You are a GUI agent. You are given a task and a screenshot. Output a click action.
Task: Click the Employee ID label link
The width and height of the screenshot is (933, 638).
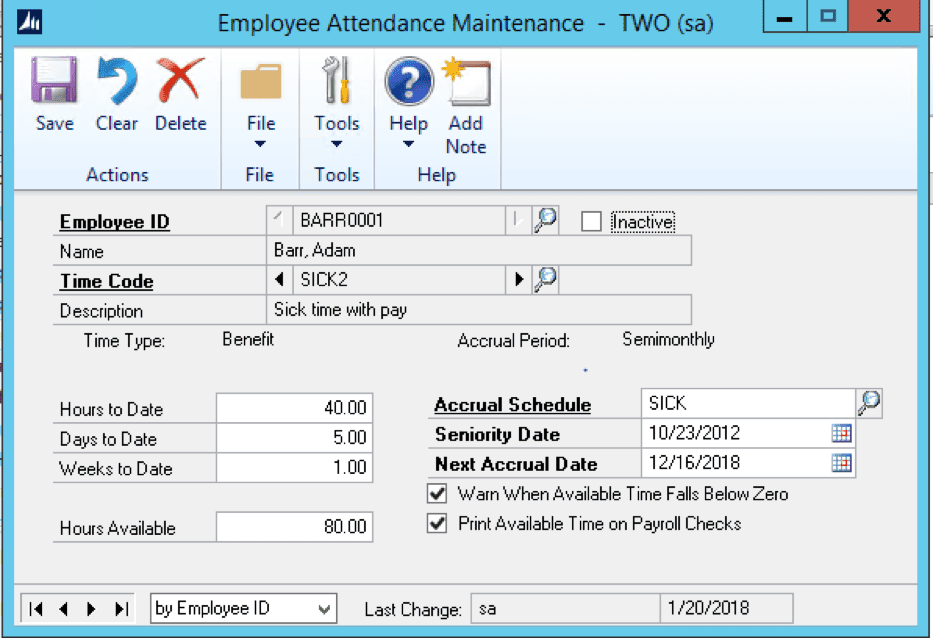(114, 221)
